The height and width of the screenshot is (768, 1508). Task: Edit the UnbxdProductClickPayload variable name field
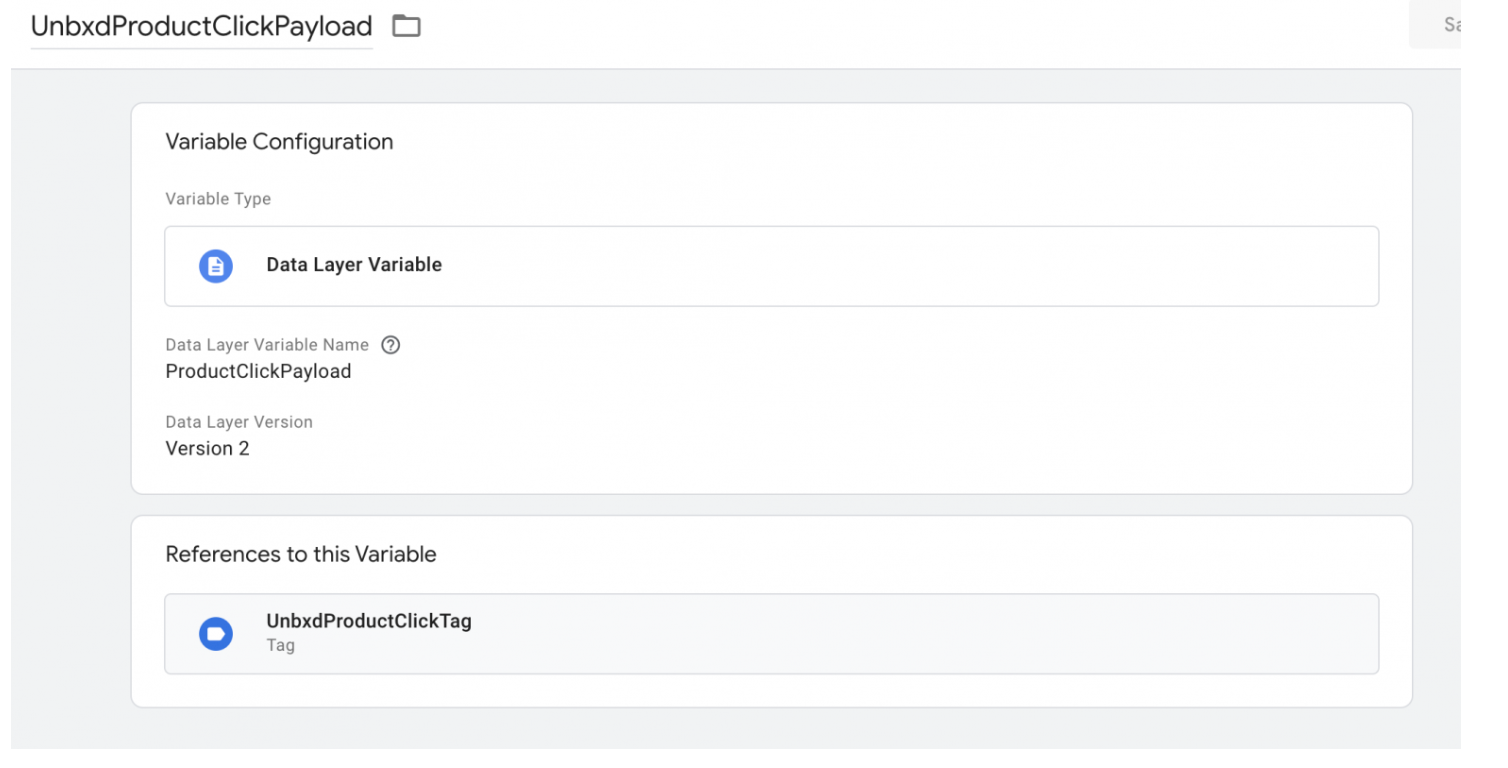[201, 27]
